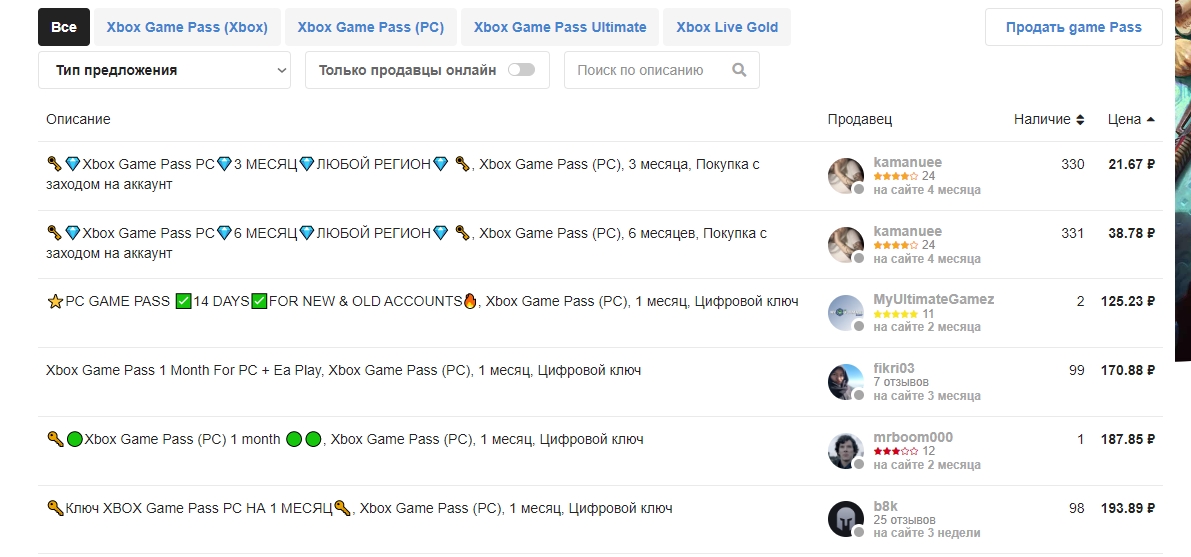Screen dimensions: 1191x557
Task: Open fikri03 seller name
Action: tap(894, 369)
